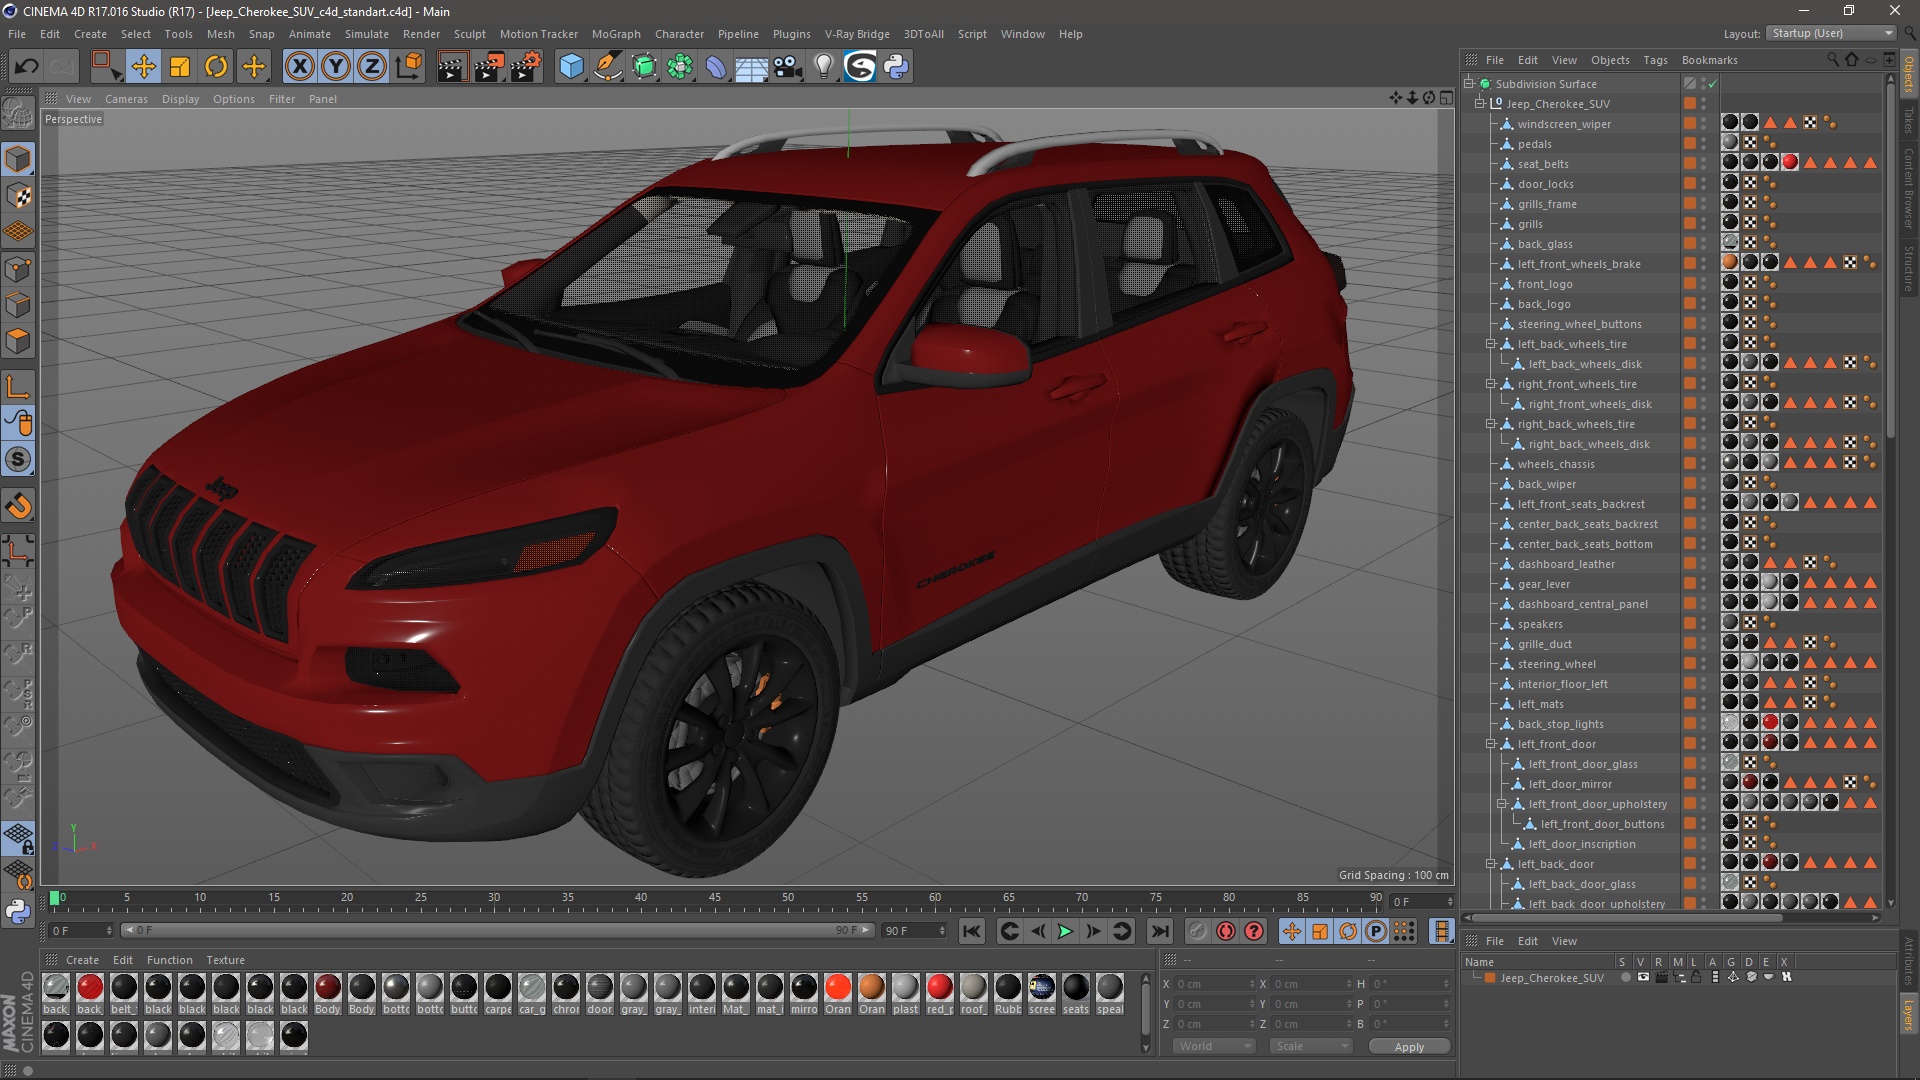
Task: Add a Camera object
Action: (788, 67)
